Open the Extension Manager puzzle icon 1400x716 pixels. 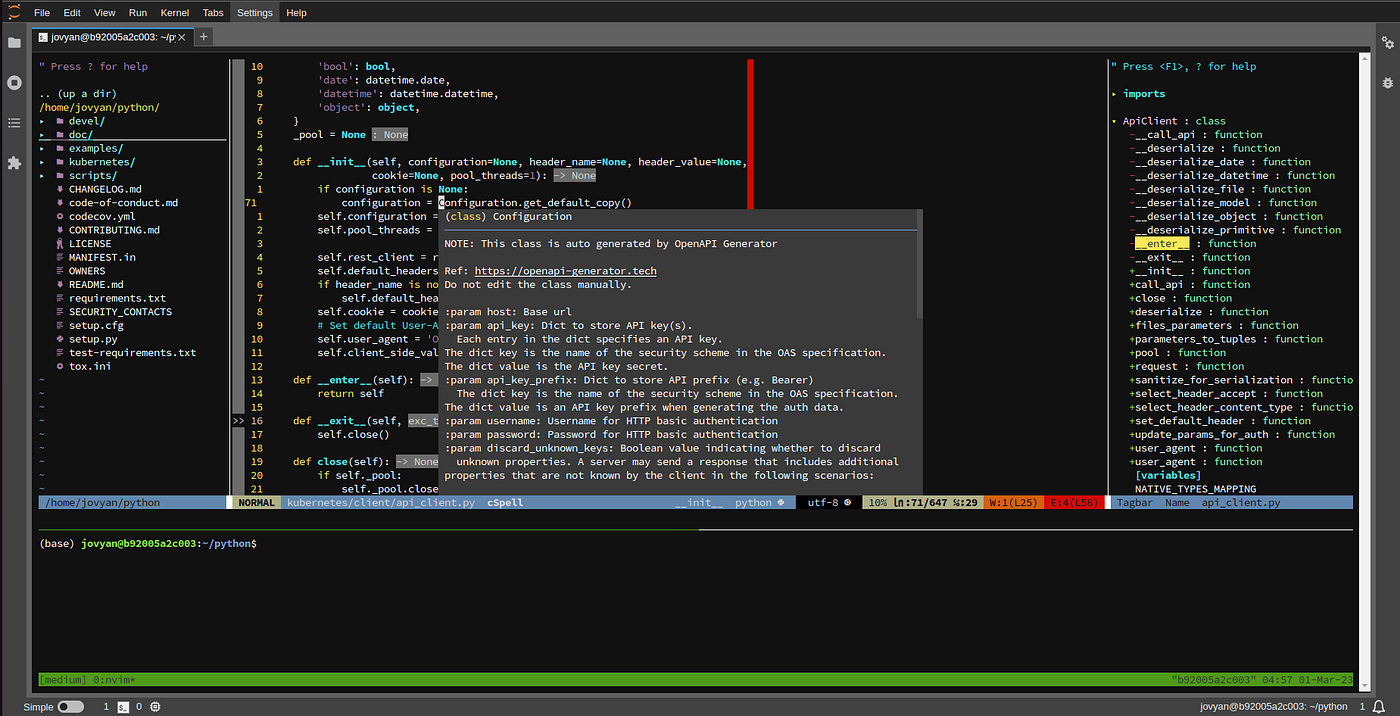click(14, 162)
